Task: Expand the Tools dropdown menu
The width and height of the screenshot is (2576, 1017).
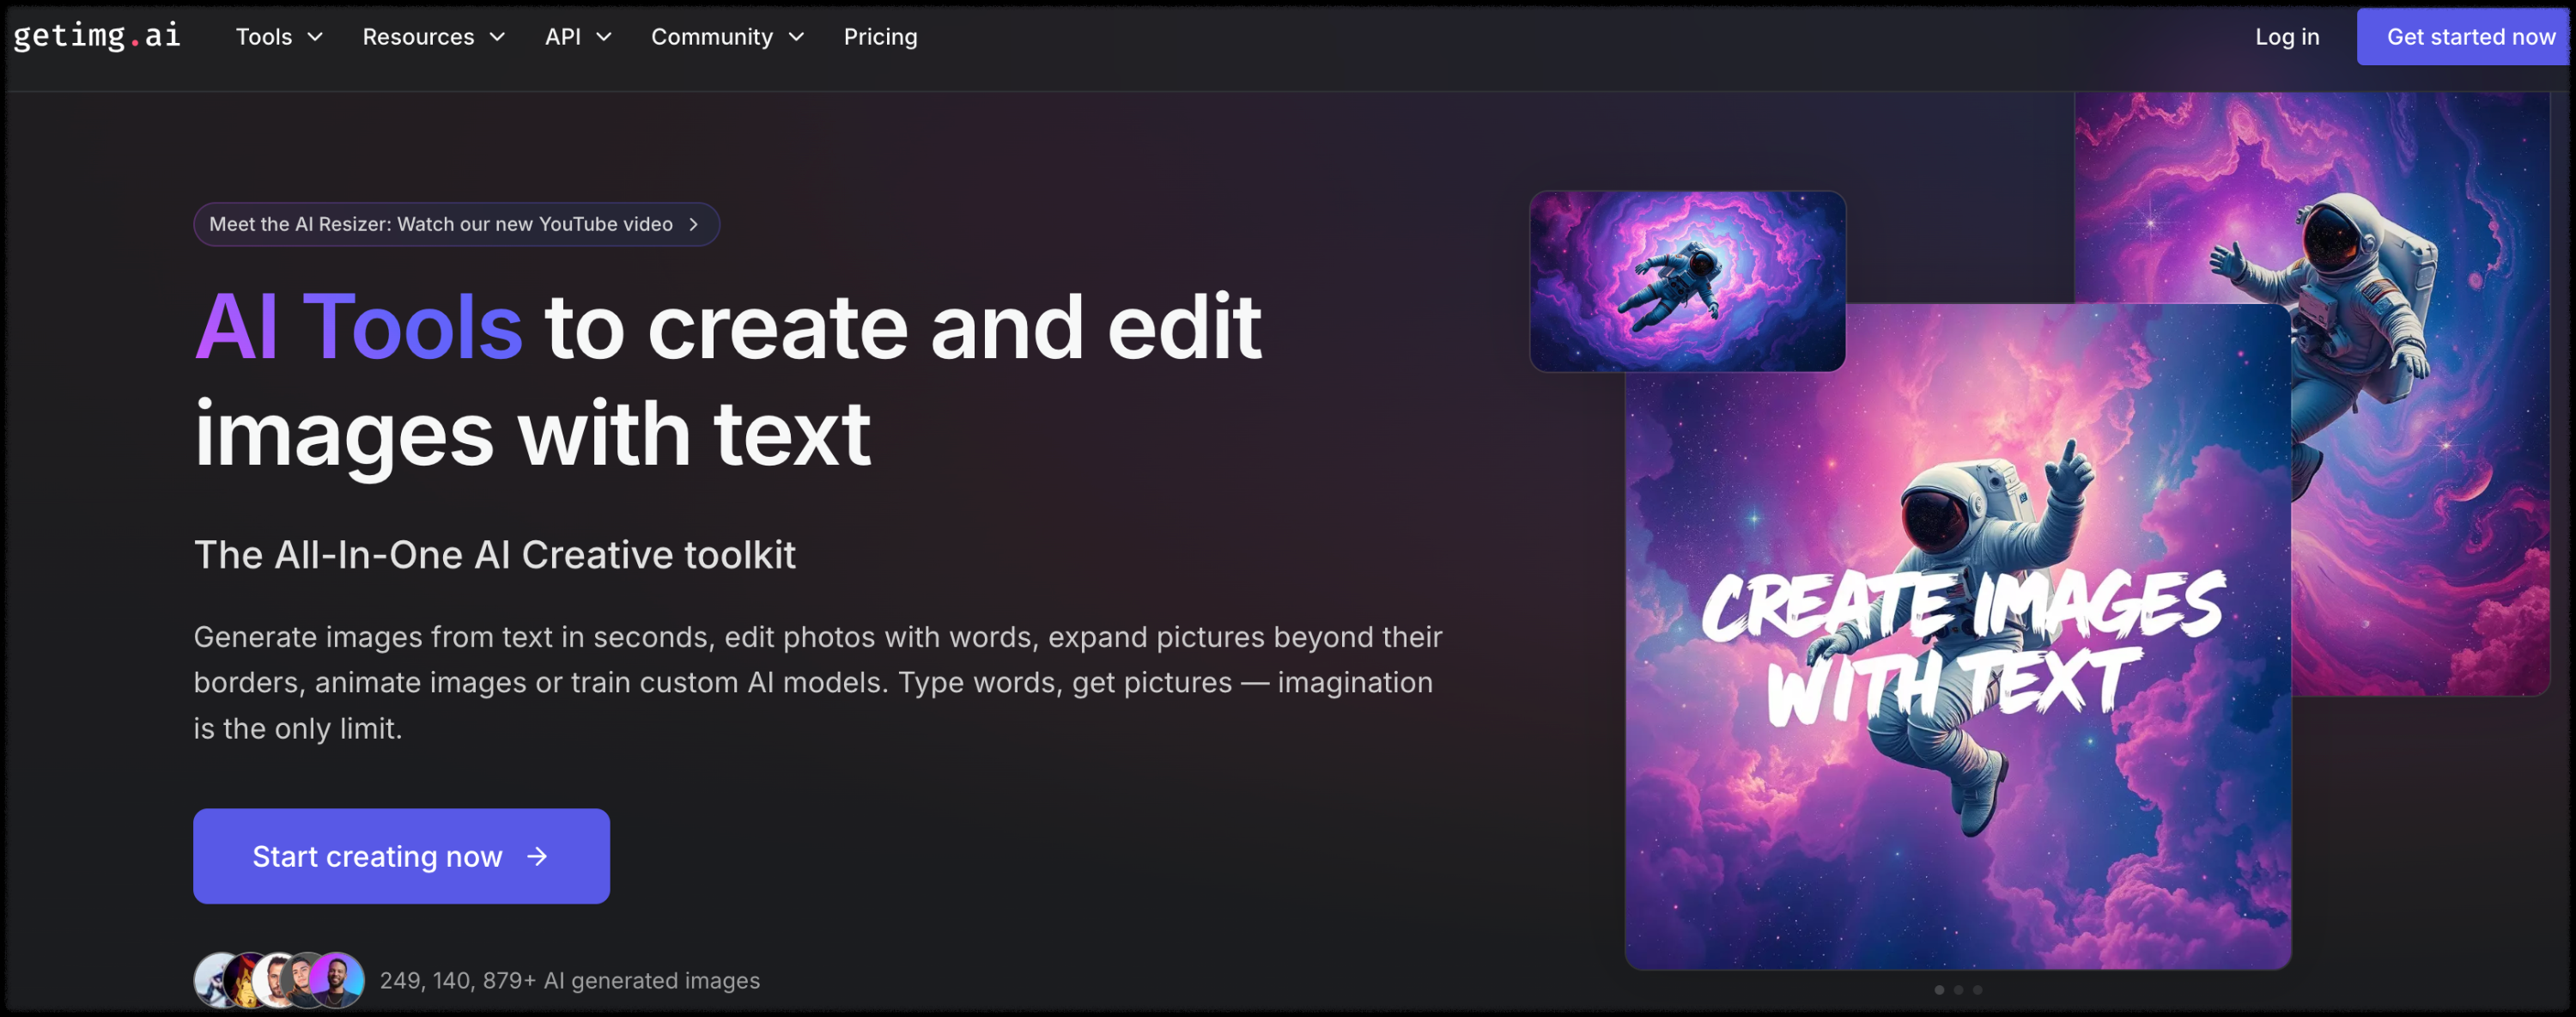Action: click(279, 37)
